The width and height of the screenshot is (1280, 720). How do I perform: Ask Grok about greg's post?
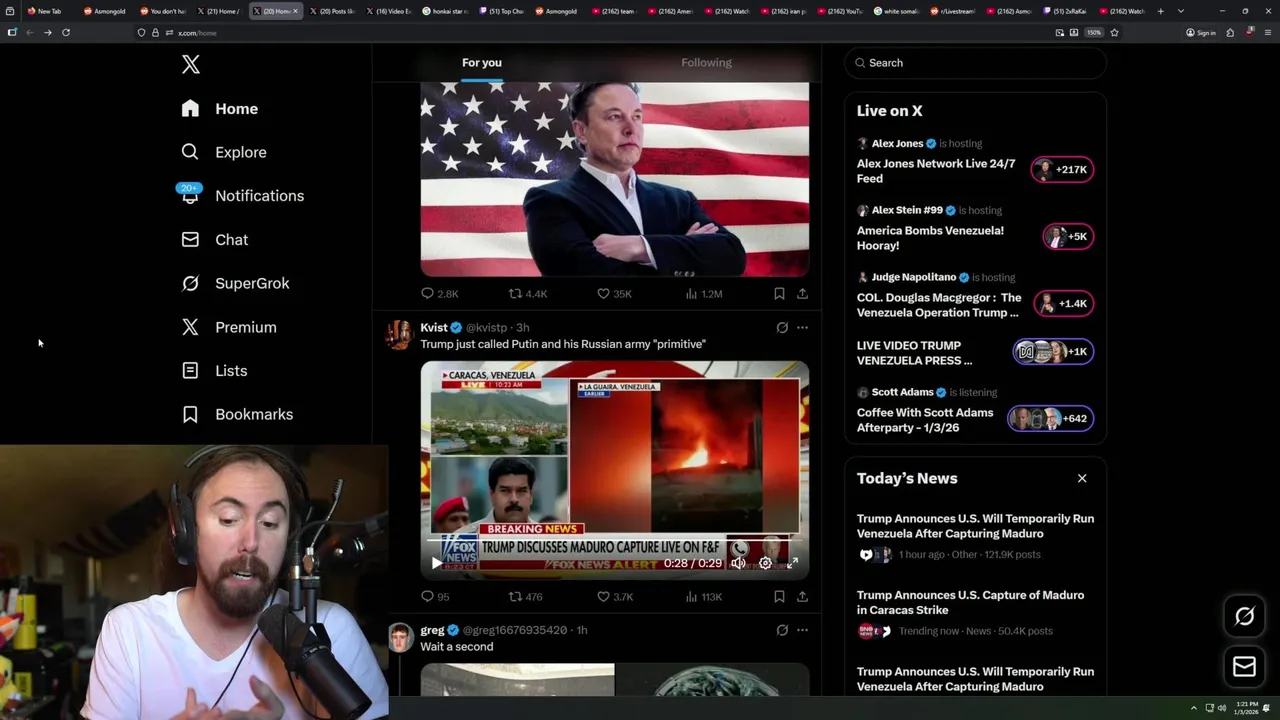782,630
